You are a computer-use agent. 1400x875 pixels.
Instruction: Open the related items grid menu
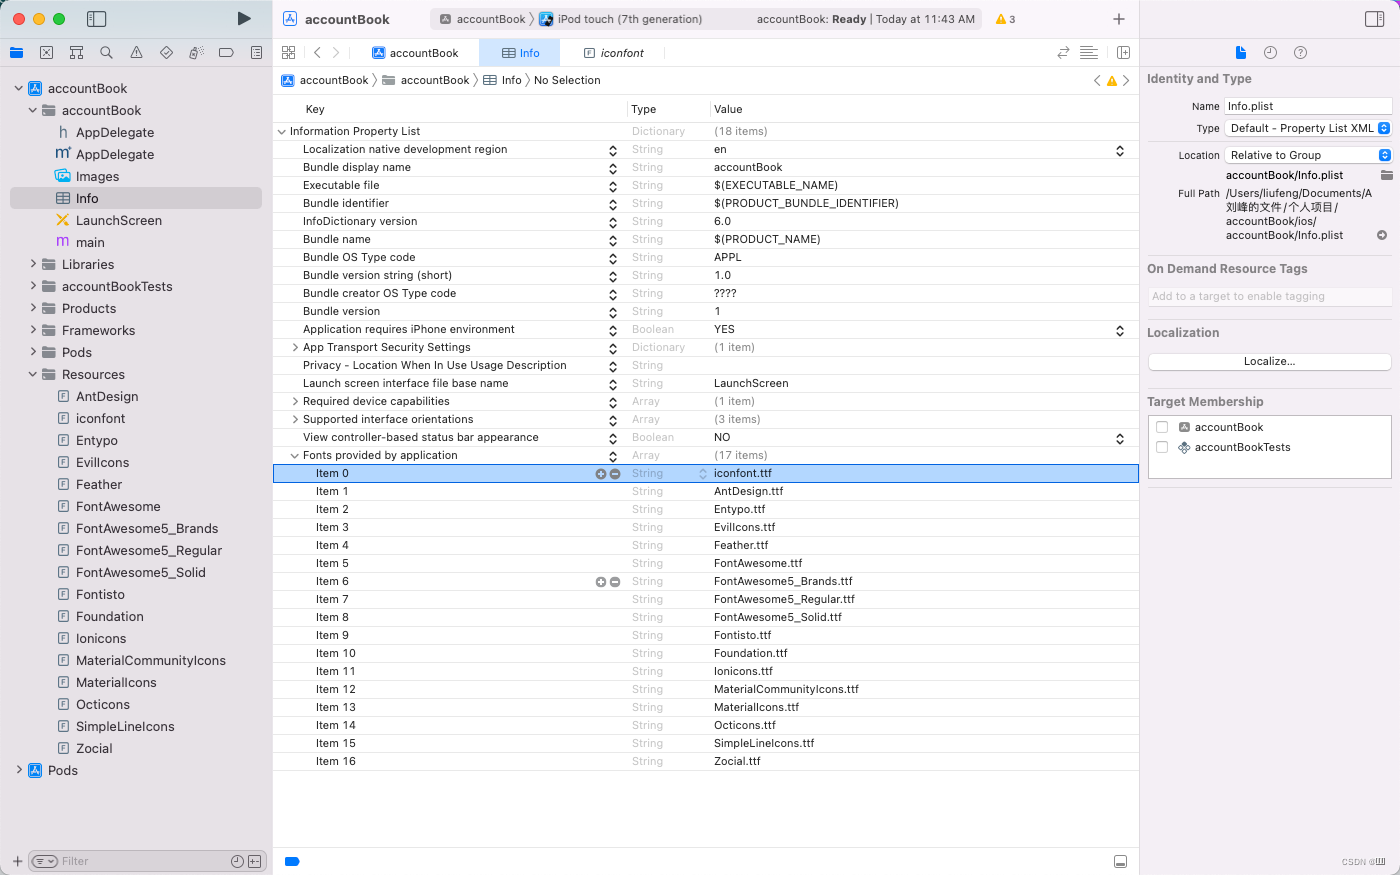pyautogui.click(x=289, y=53)
